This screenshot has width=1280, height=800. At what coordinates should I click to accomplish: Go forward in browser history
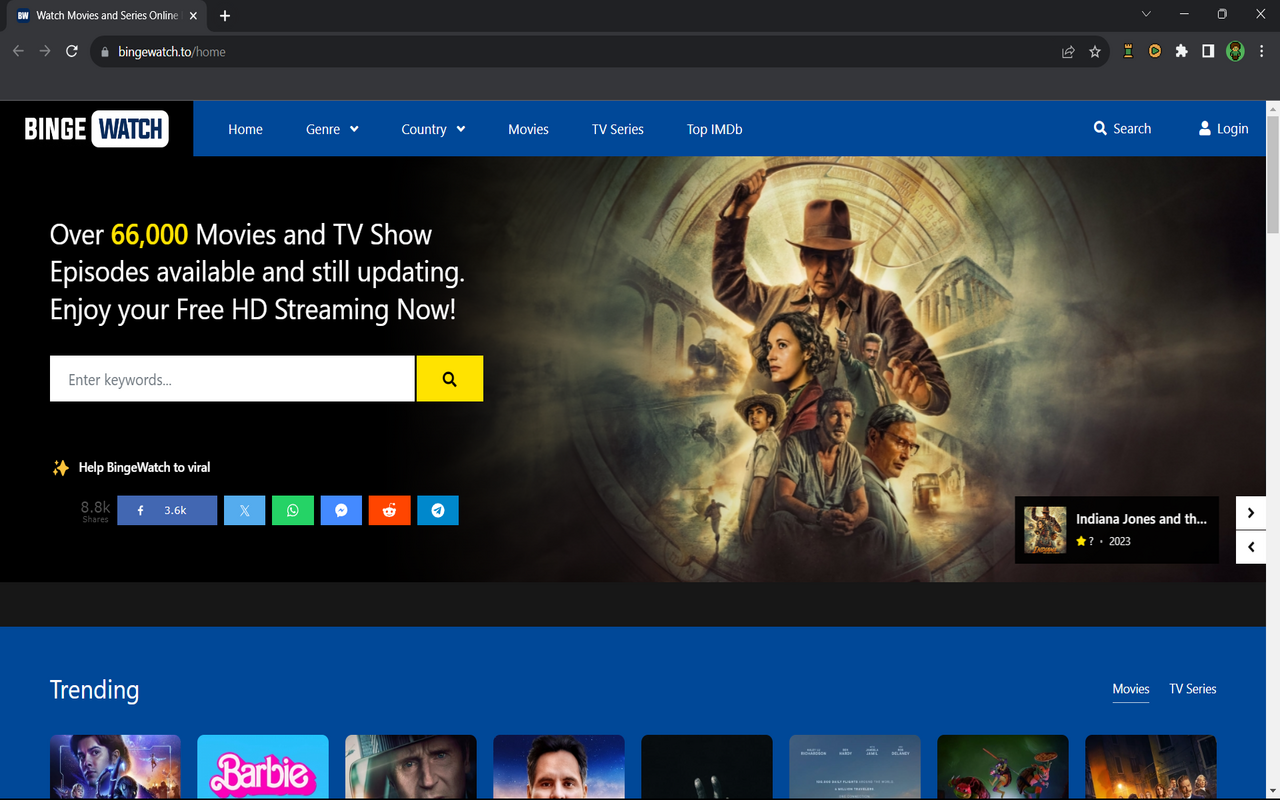[45, 51]
